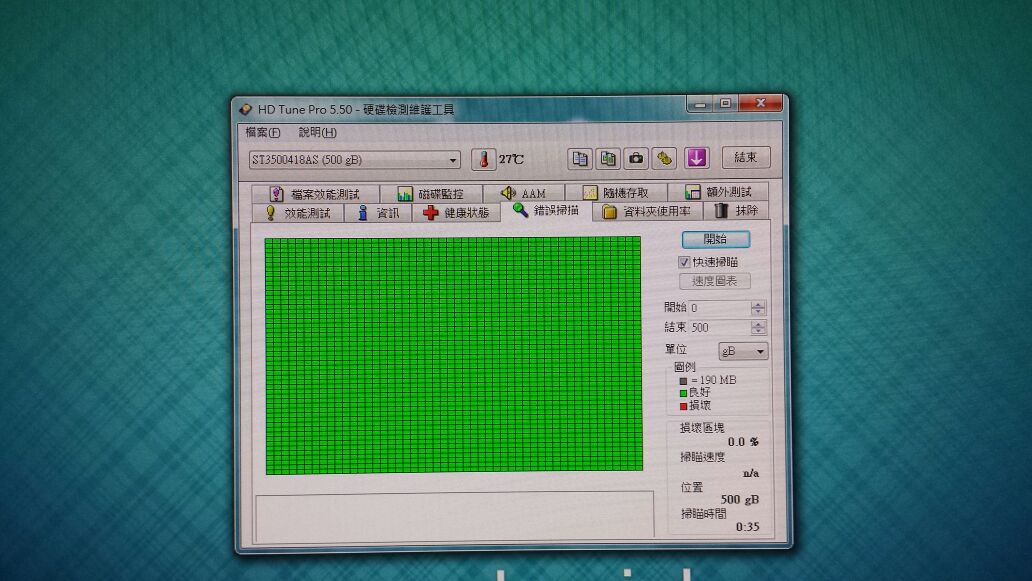
Task: Open the 說明(H) menu
Action: tap(317, 132)
